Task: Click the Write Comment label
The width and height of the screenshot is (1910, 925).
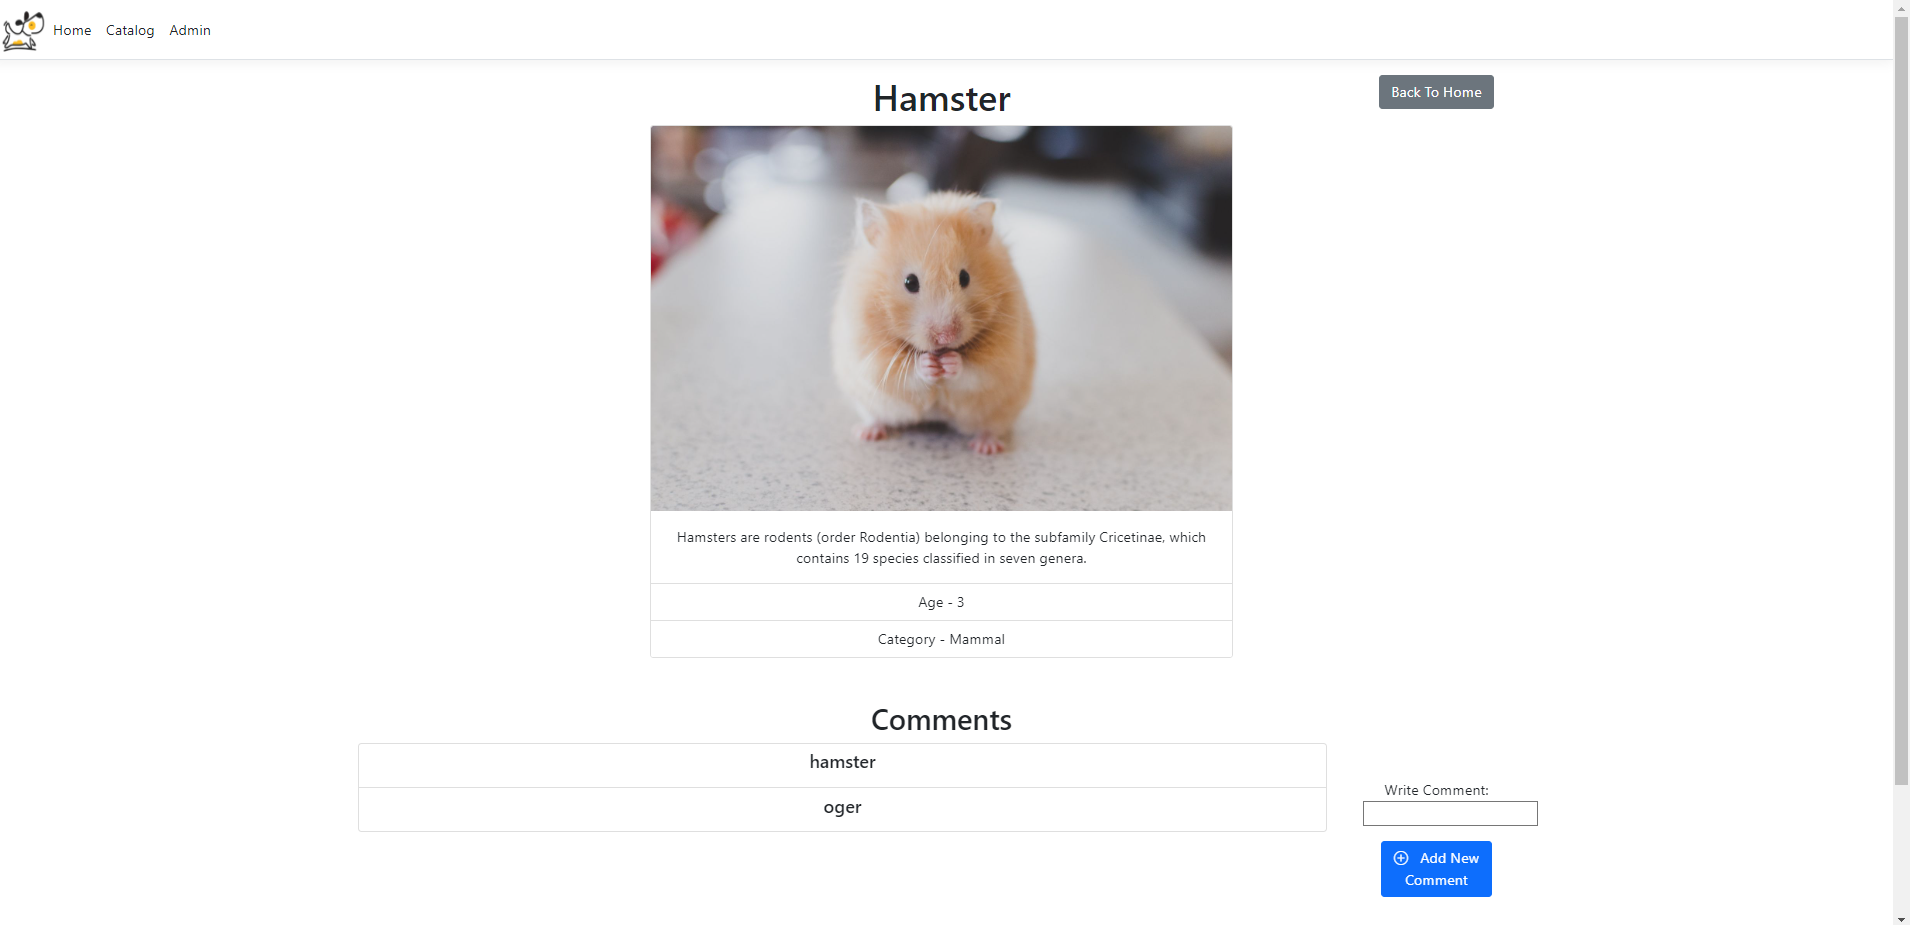Action: [x=1436, y=789]
